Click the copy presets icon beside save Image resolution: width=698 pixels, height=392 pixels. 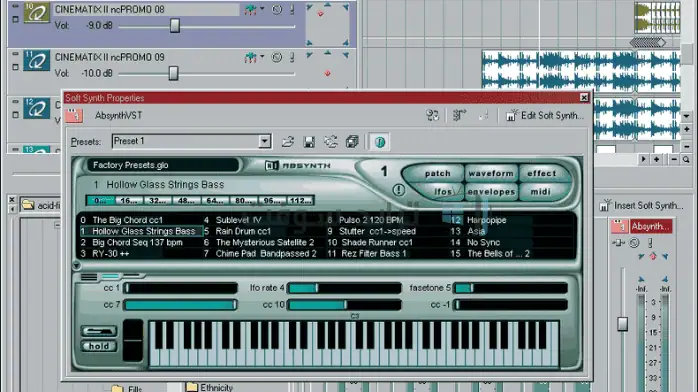[352, 142]
